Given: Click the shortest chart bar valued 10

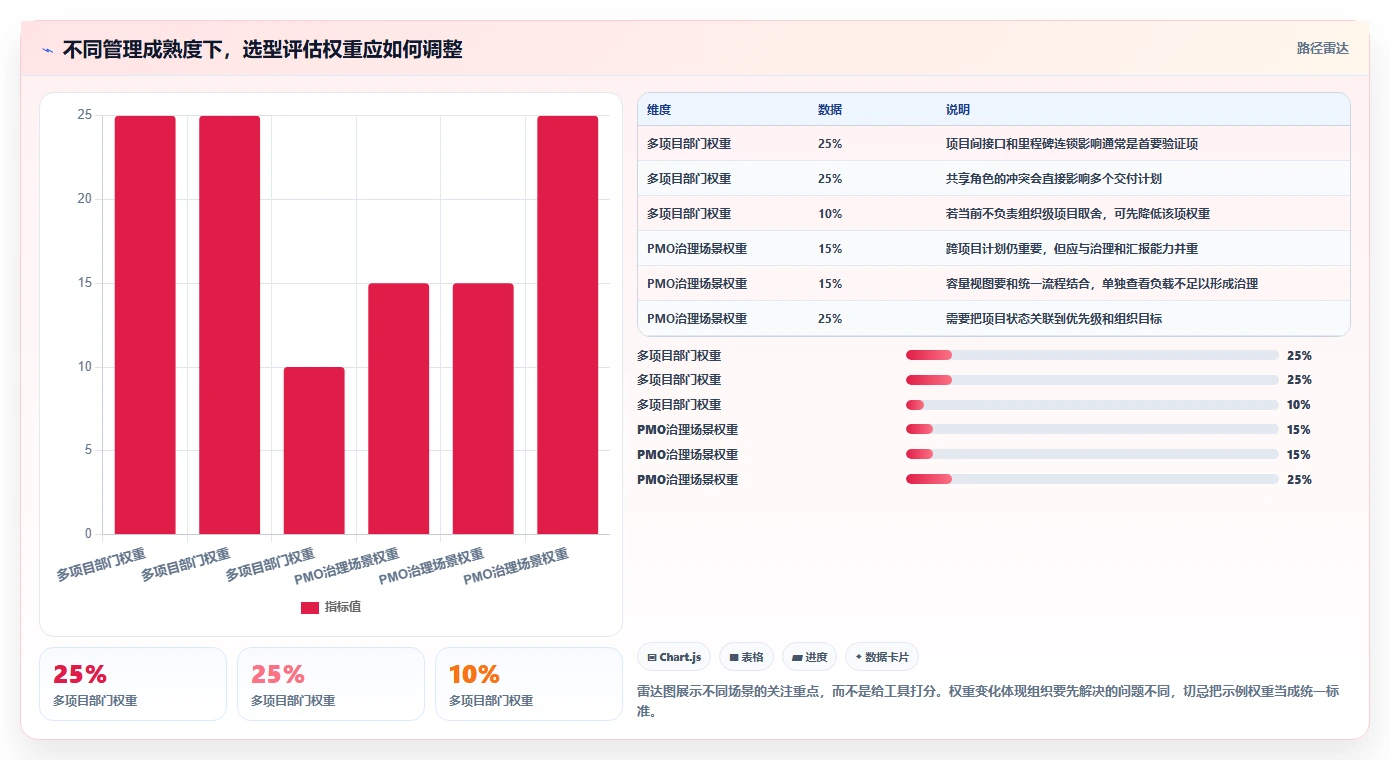Looking at the screenshot, I should (x=314, y=450).
